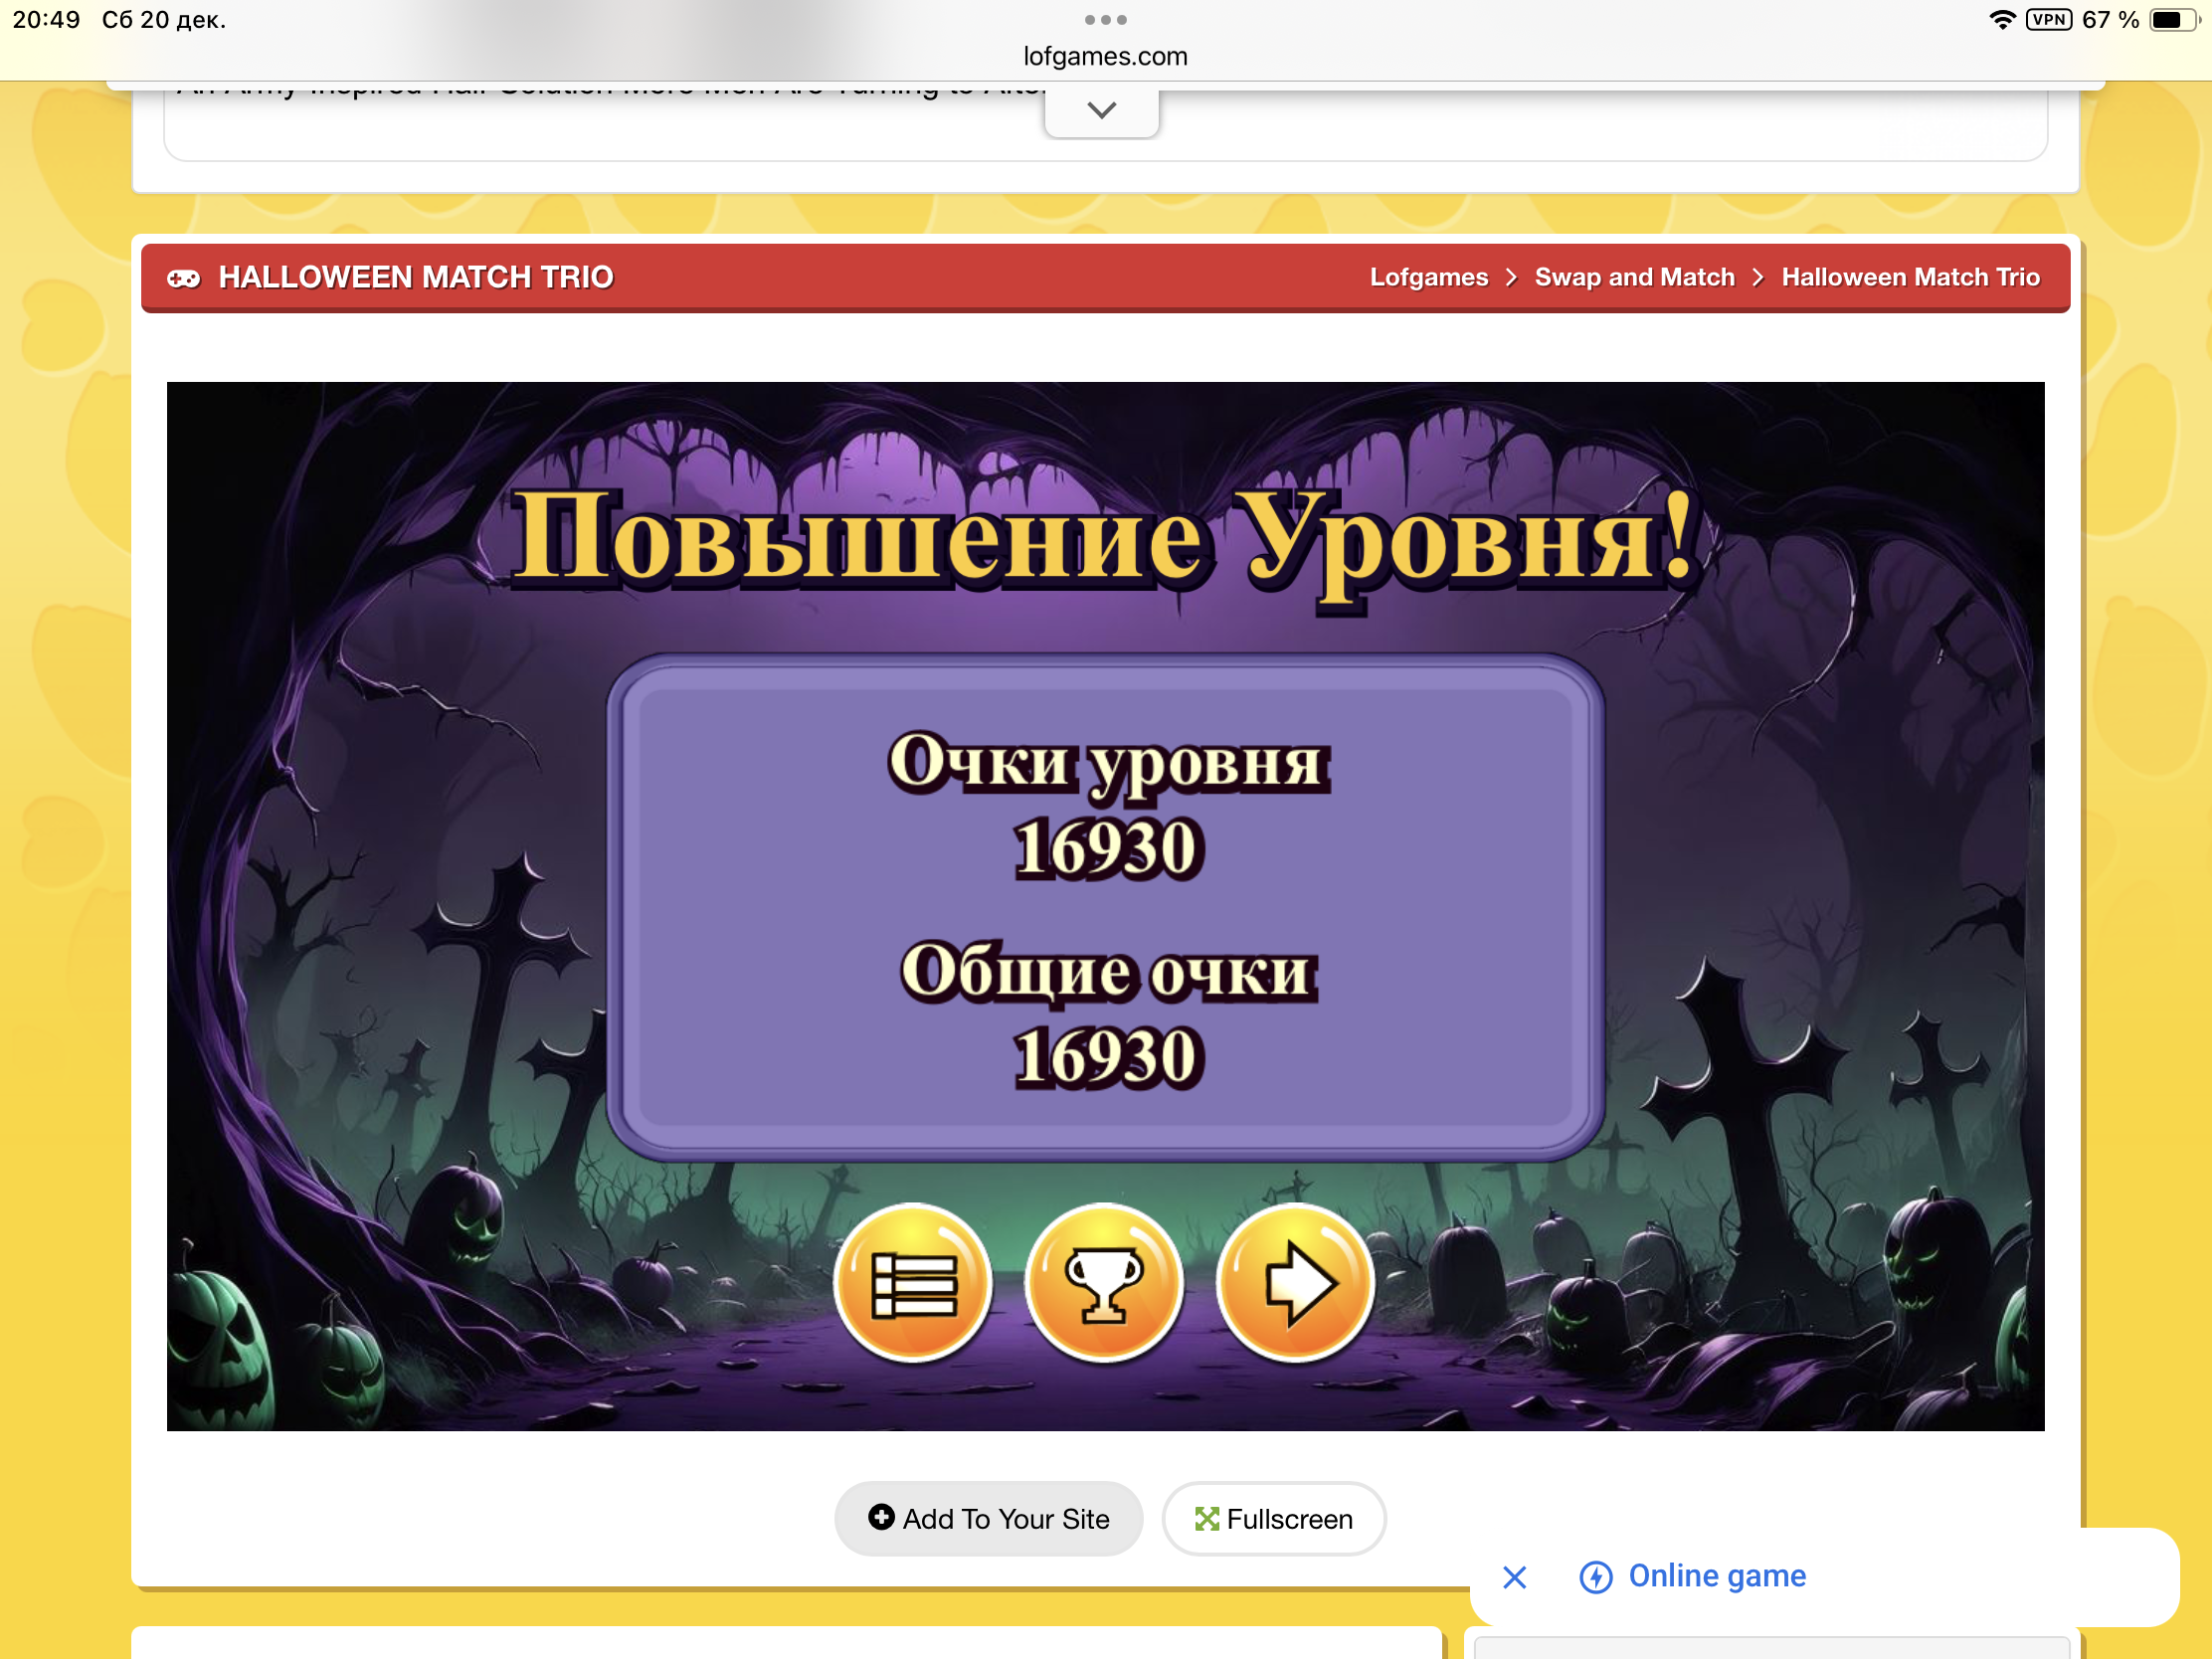The image size is (2212, 1659).
Task: Expand the ad chevron dropdown
Action: (x=1101, y=110)
